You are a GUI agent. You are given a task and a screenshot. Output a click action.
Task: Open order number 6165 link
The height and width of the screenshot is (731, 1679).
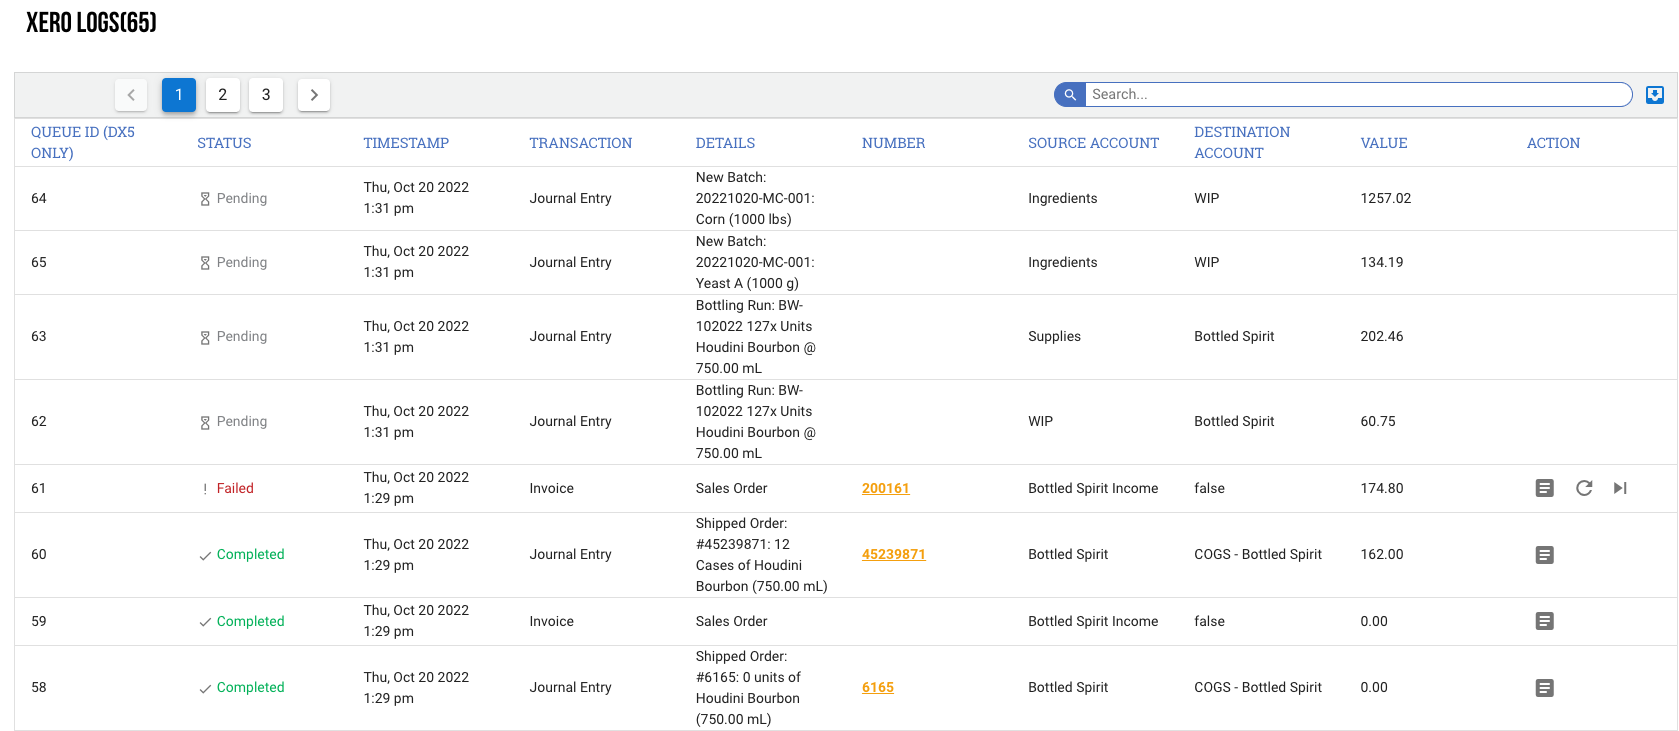tap(878, 687)
